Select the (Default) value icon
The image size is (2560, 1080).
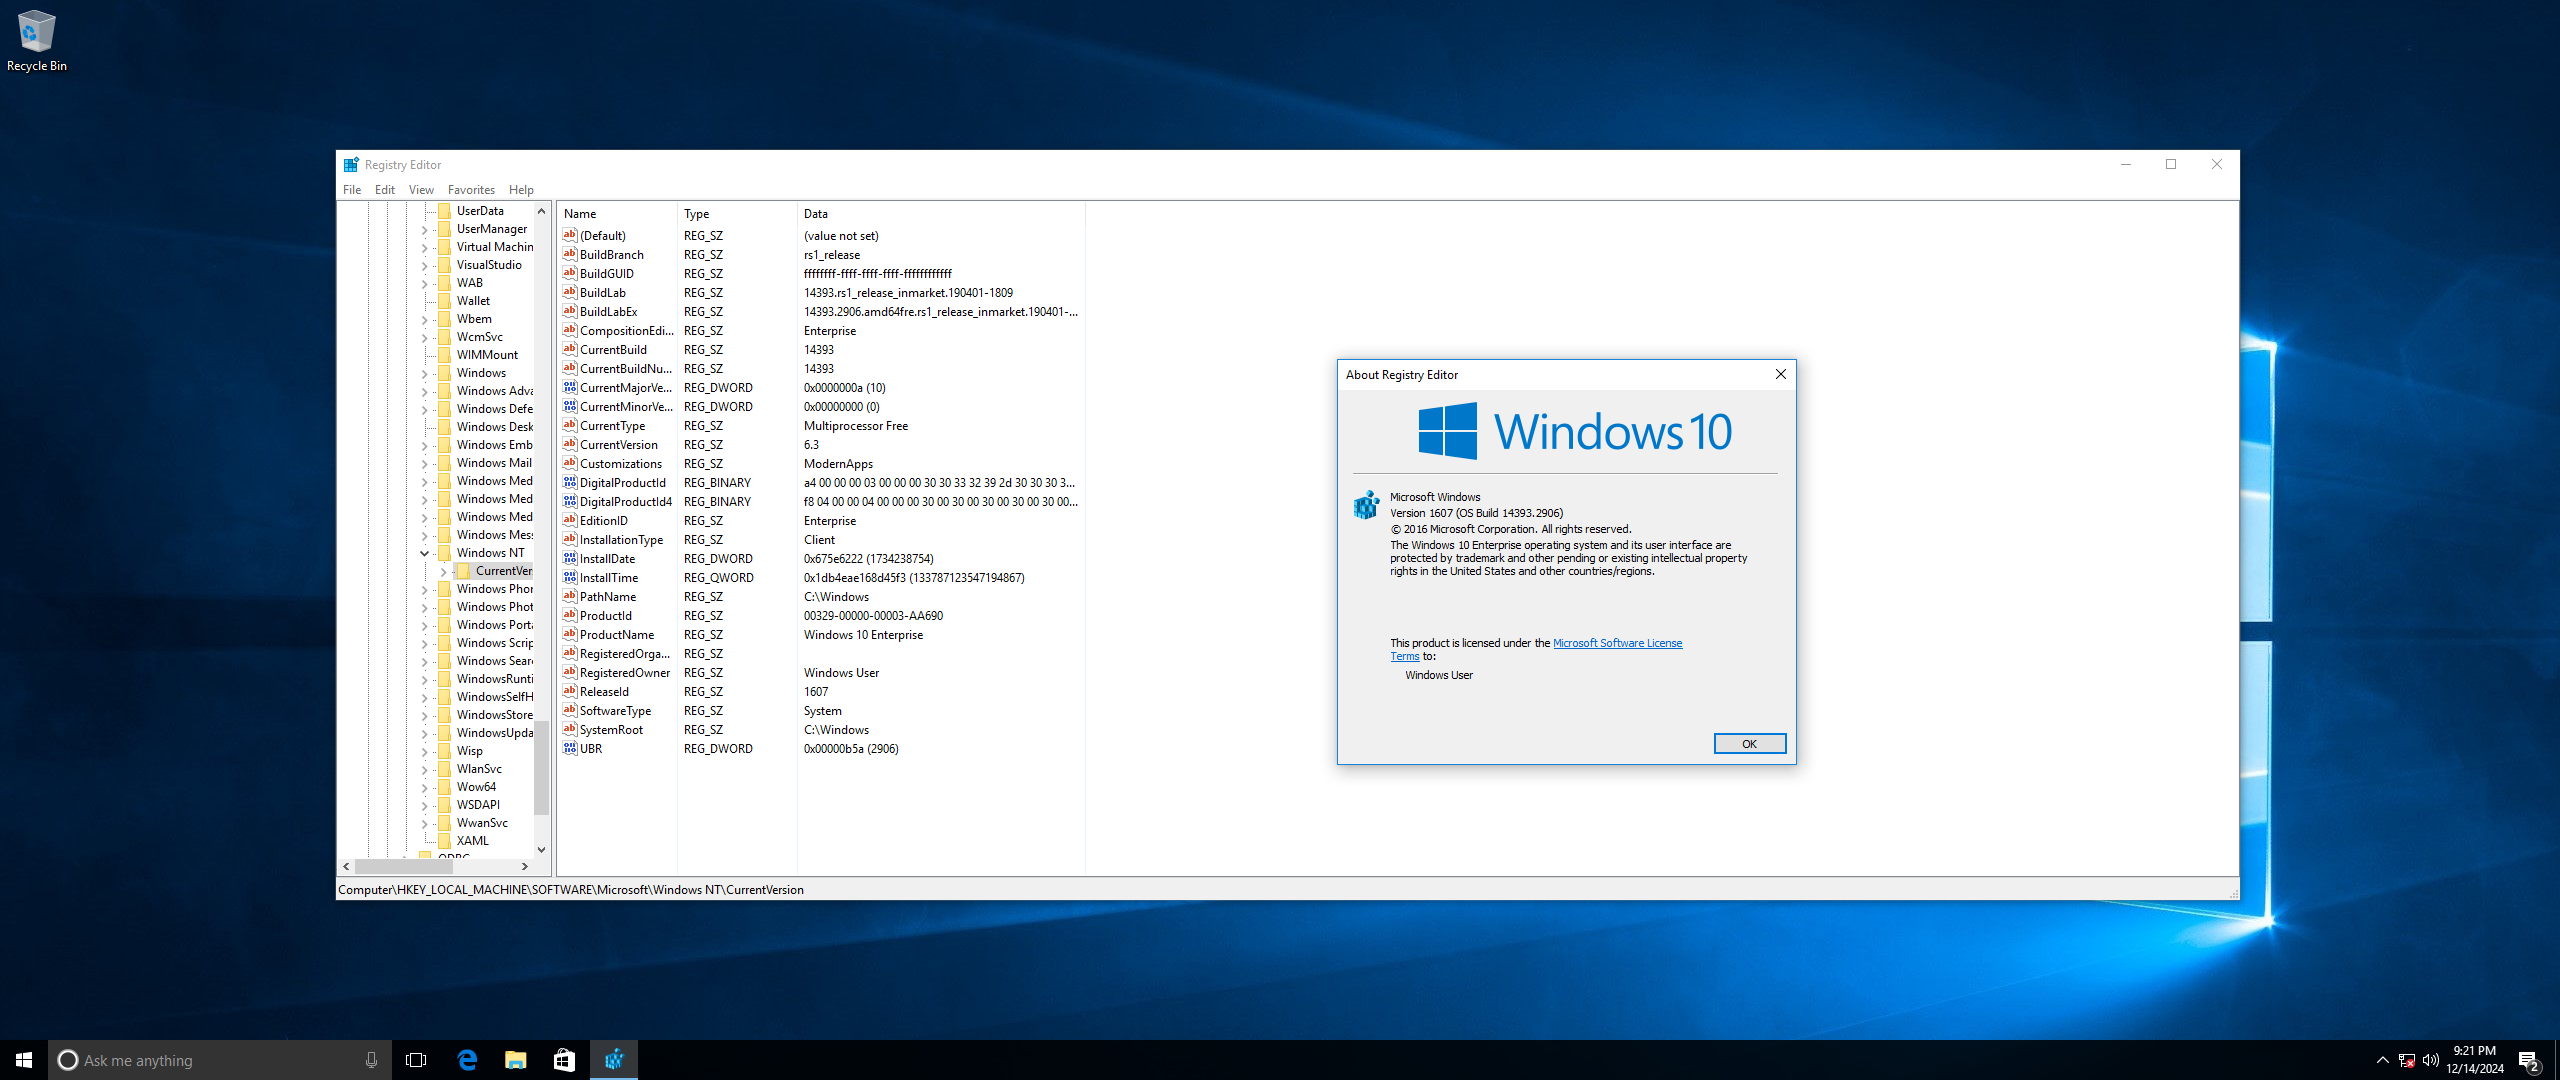570,235
